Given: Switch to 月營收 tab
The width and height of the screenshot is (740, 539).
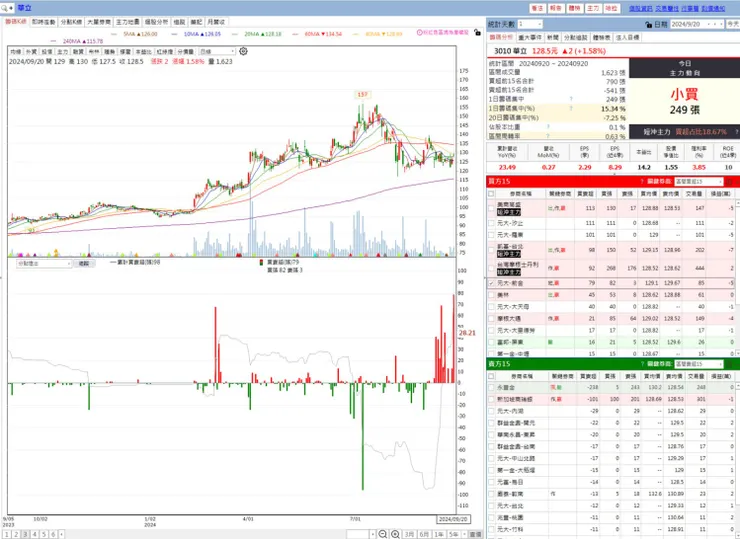Looking at the screenshot, I should click(216, 22).
